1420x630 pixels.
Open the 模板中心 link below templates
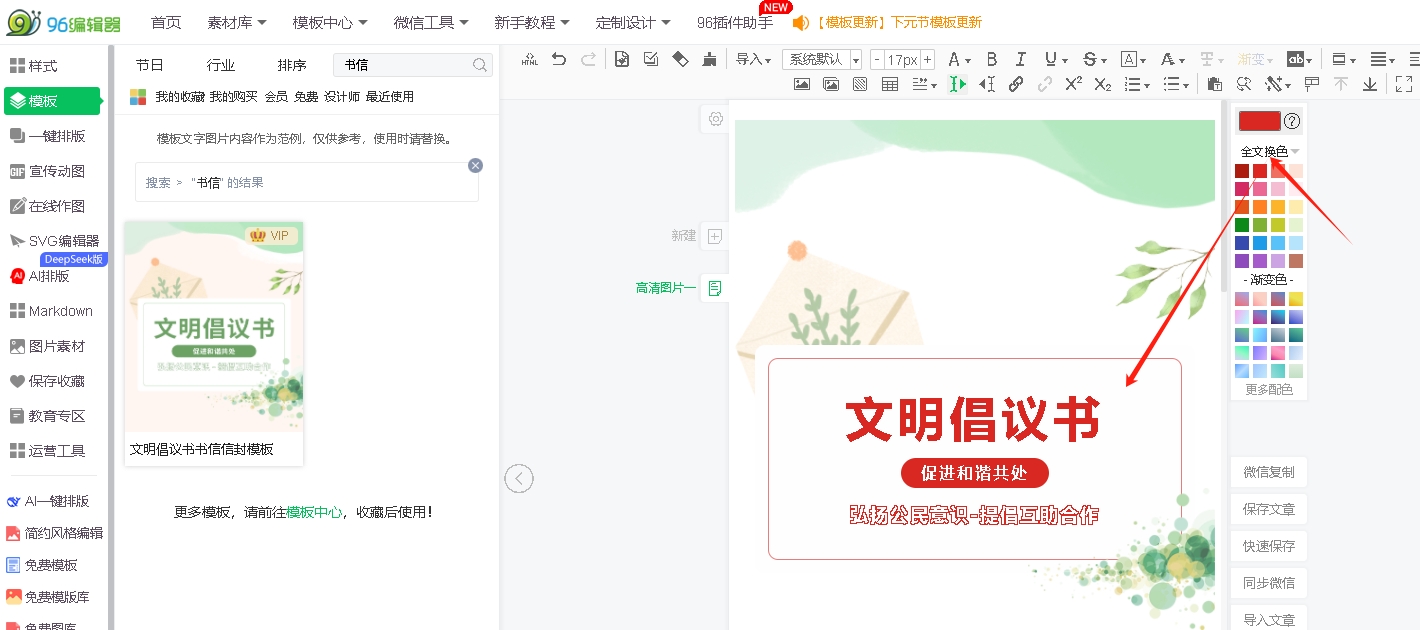point(314,512)
